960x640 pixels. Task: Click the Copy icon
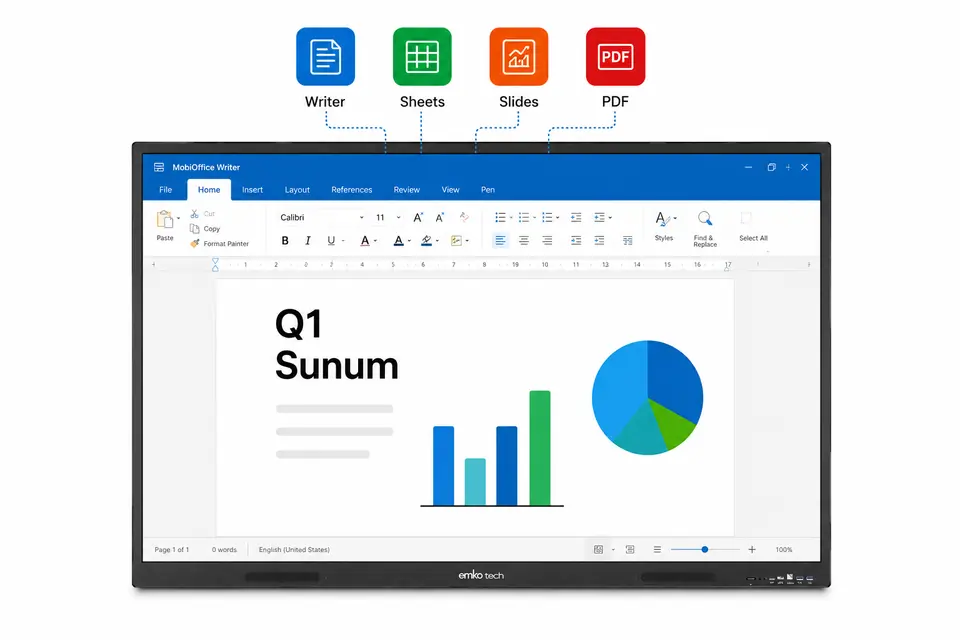point(195,228)
